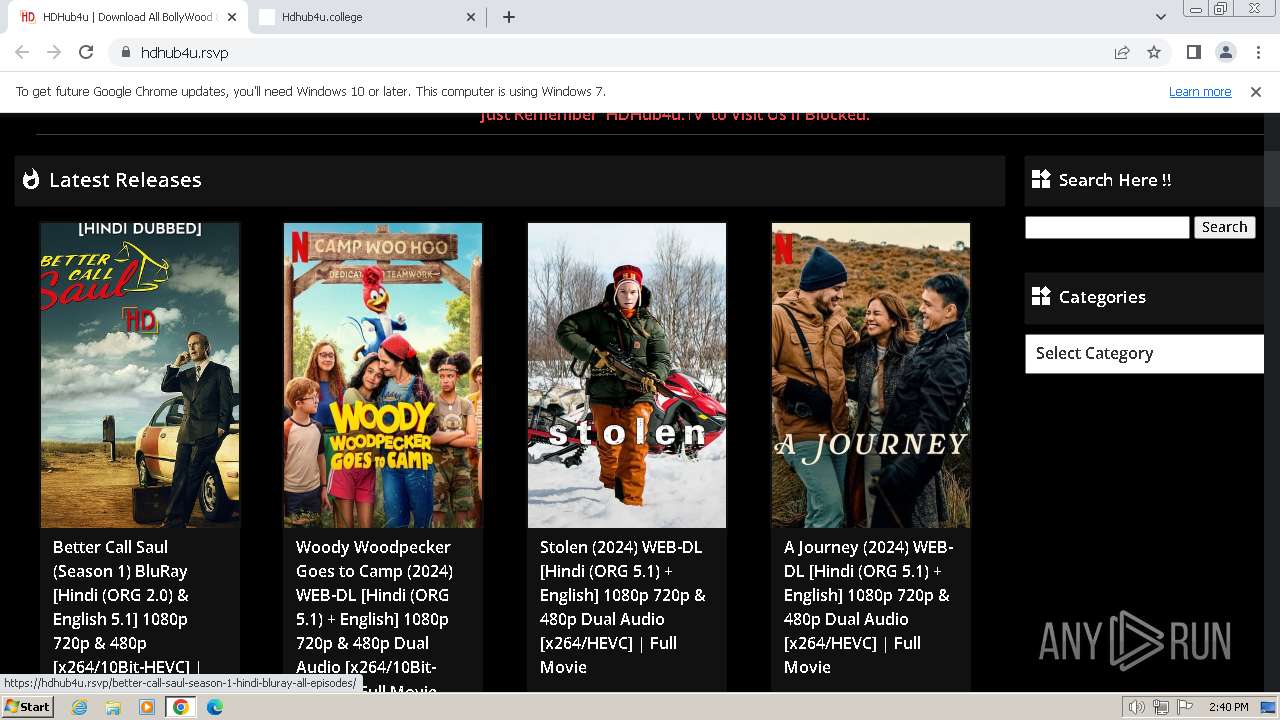Close the Hdhub4u.college tab
The height and width of the screenshot is (720, 1280).
(x=472, y=17)
